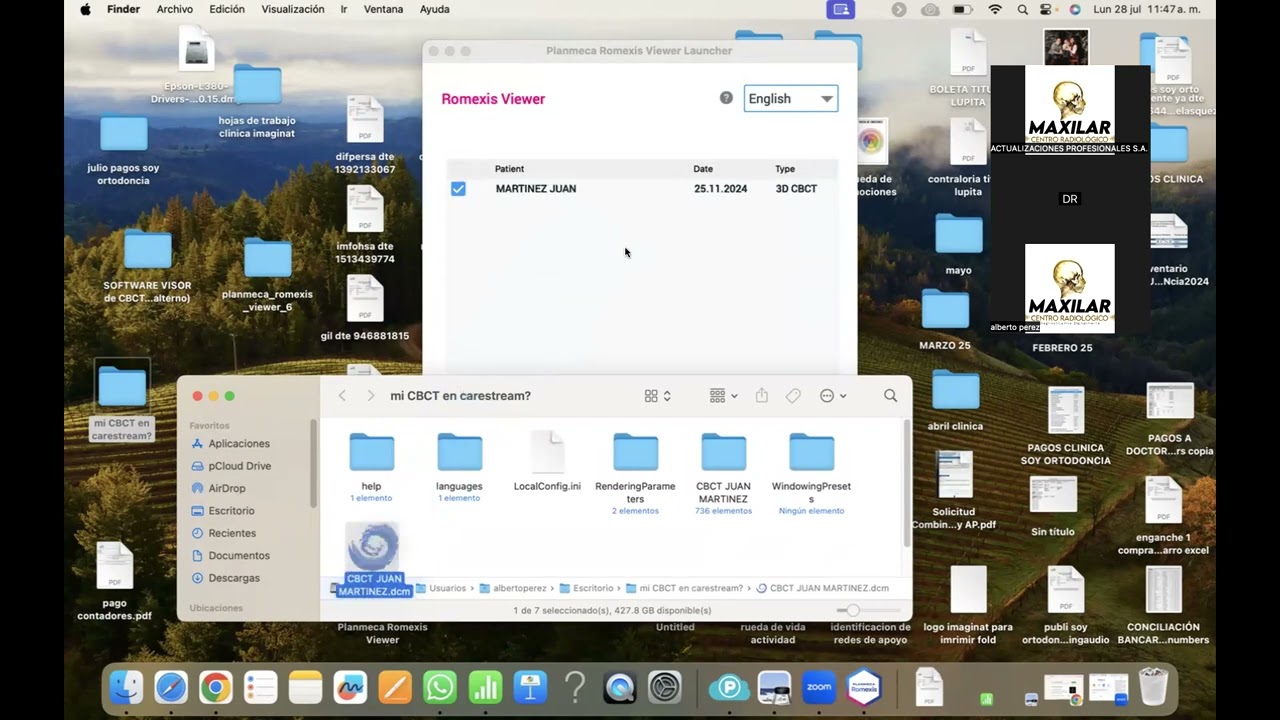Open the Finder group-by dropdown
The image size is (1280, 720).
click(x=723, y=396)
